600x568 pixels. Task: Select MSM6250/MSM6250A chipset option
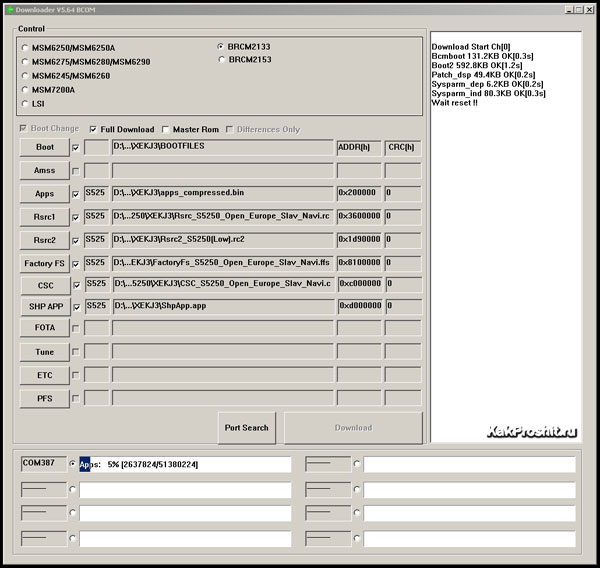tap(25, 48)
